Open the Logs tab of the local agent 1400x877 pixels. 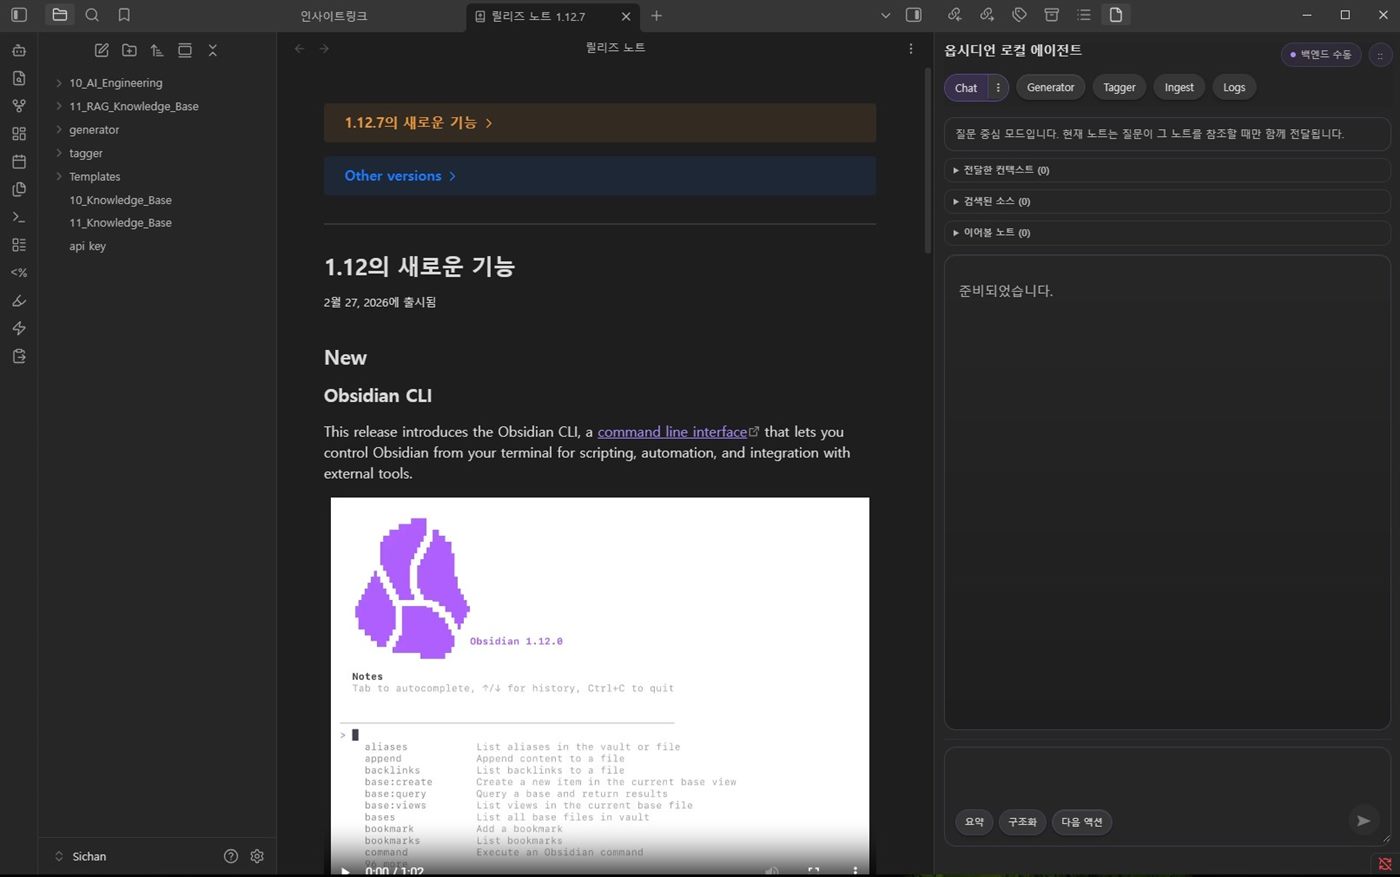tap(1233, 87)
